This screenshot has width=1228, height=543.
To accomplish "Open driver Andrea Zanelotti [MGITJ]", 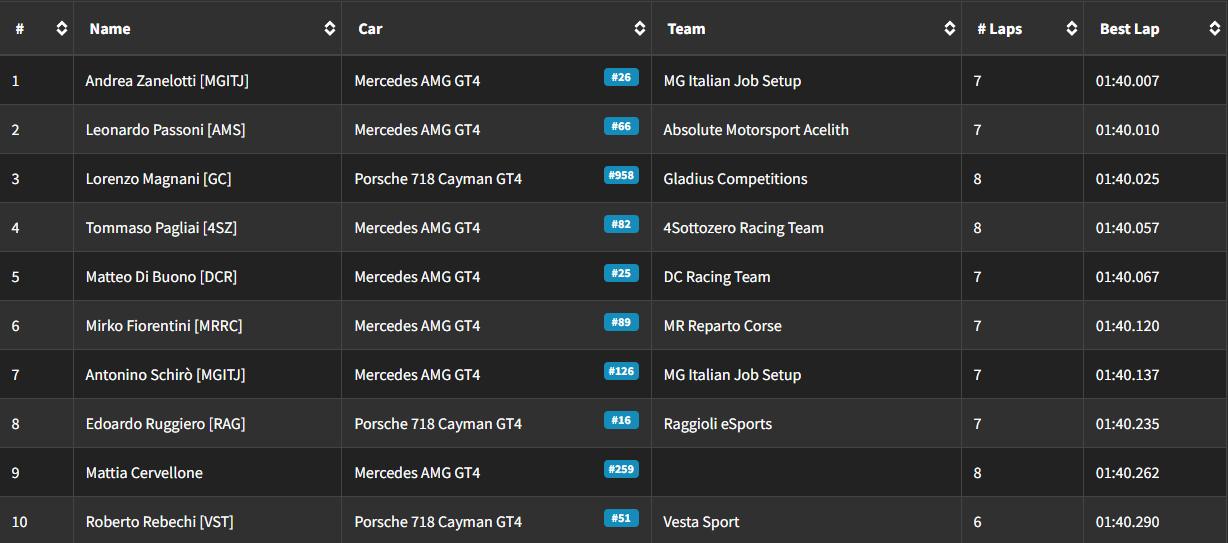I will click(167, 81).
